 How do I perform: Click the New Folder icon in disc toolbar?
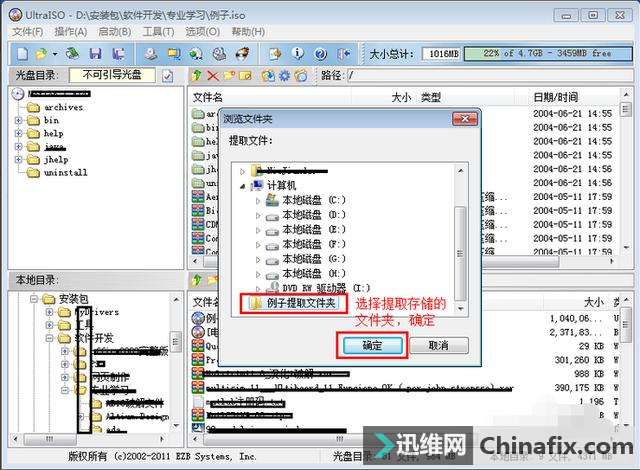point(229,75)
